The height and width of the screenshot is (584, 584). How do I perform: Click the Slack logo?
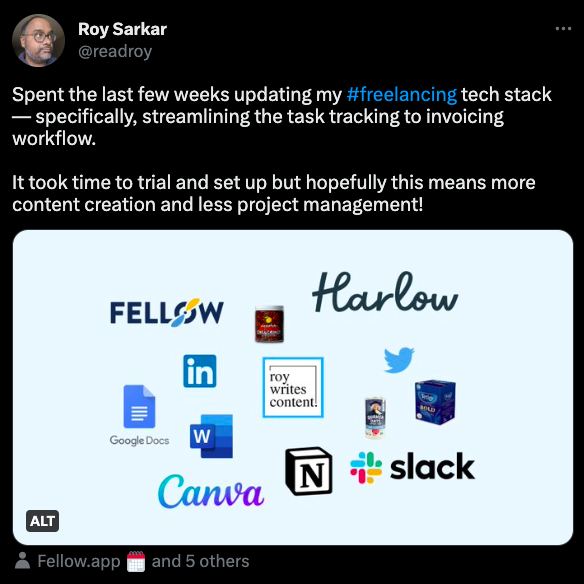point(413,468)
